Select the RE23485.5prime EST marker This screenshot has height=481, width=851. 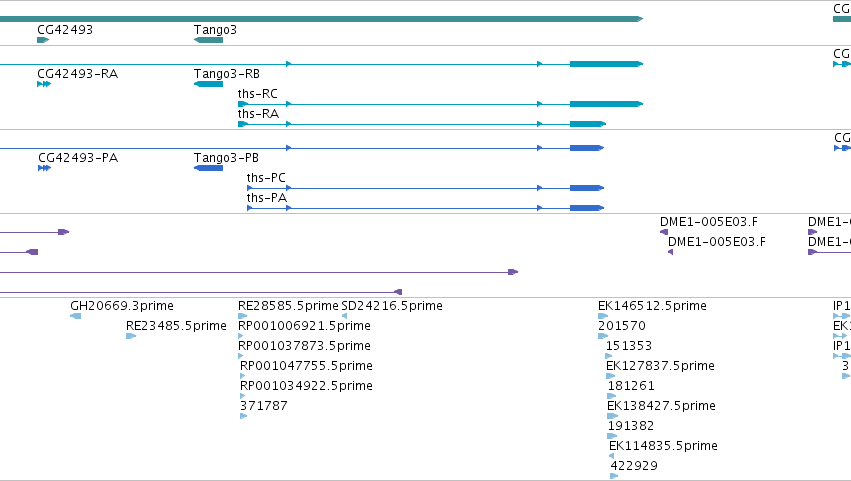pos(131,337)
